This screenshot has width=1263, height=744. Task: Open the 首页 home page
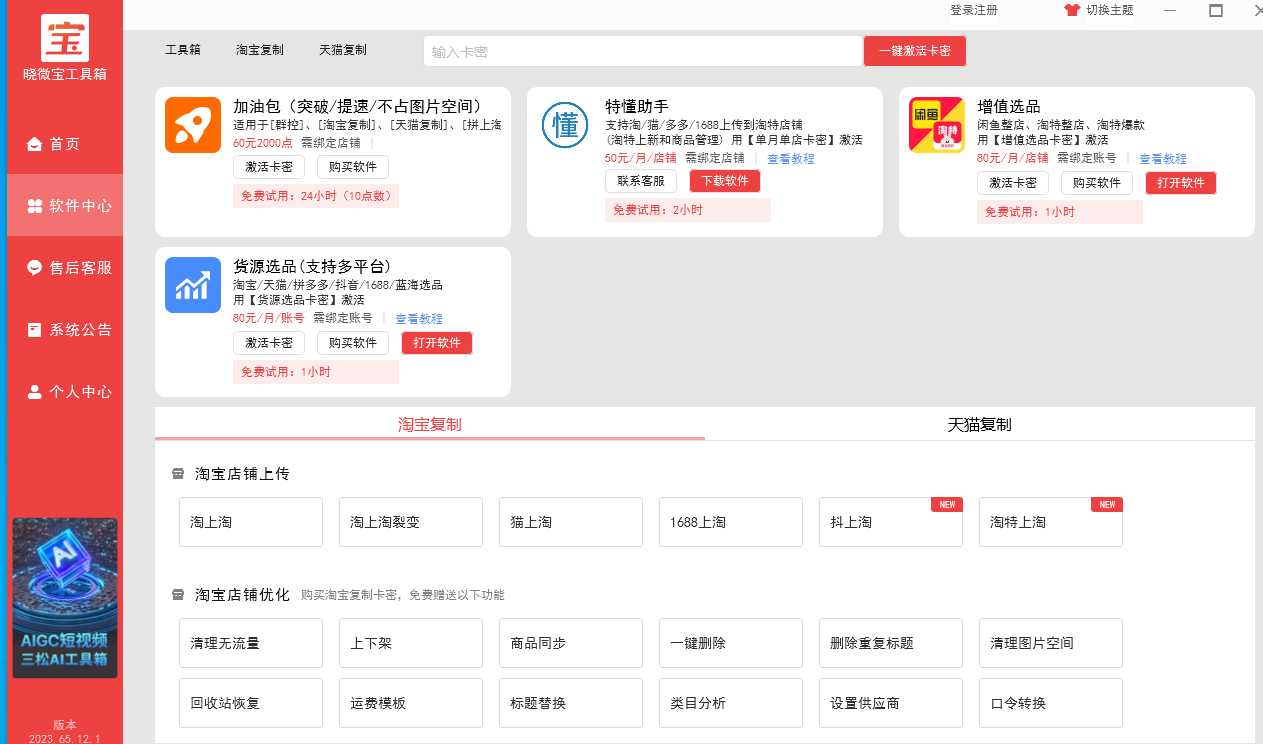coord(65,144)
